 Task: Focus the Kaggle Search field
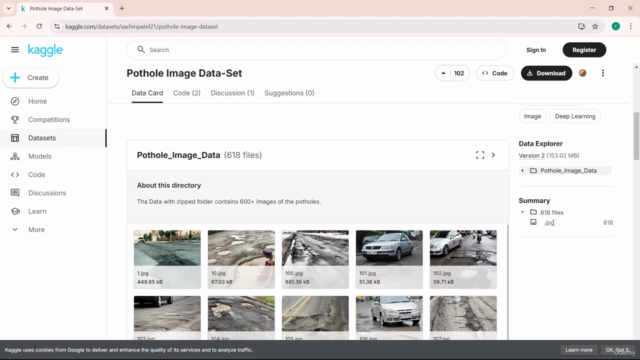(316, 50)
